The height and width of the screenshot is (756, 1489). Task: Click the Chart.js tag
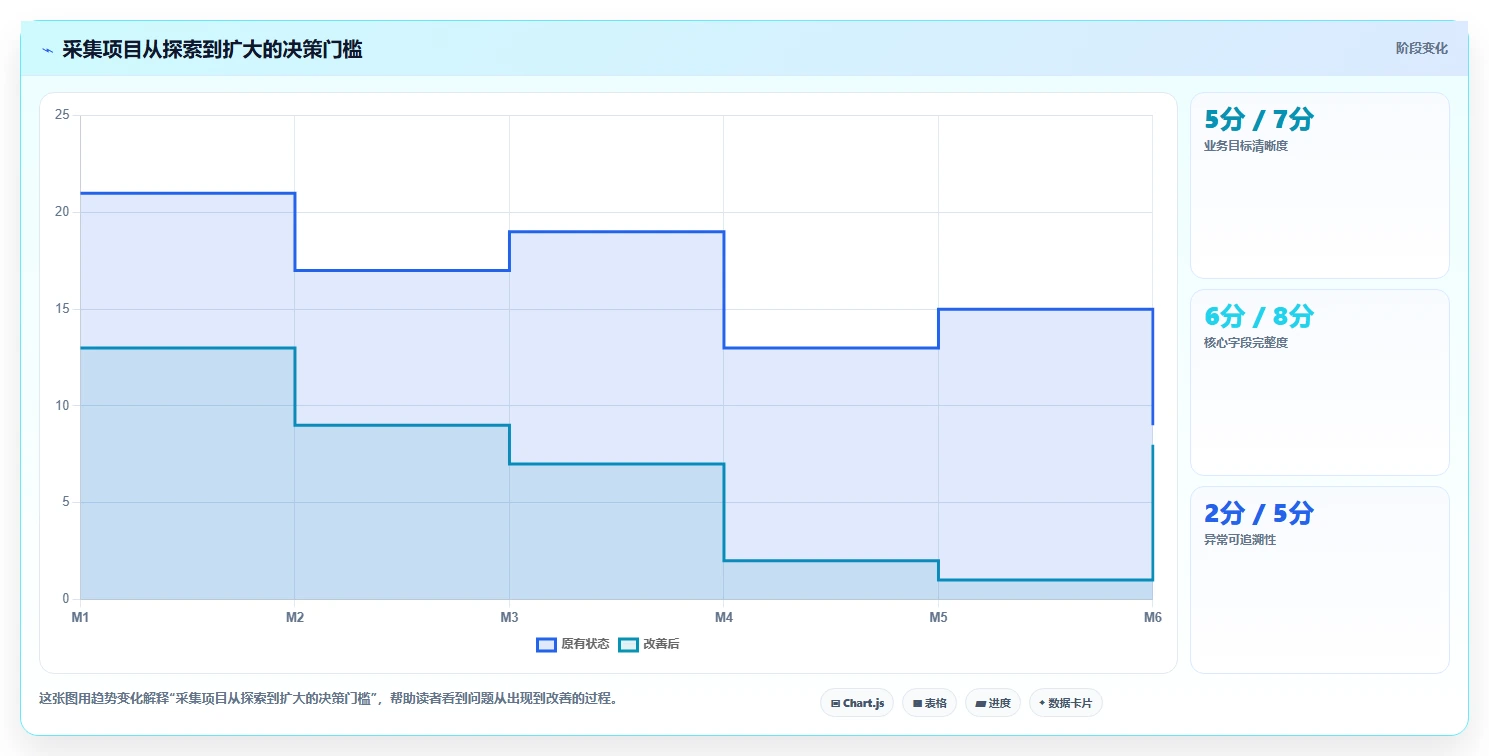(857, 703)
